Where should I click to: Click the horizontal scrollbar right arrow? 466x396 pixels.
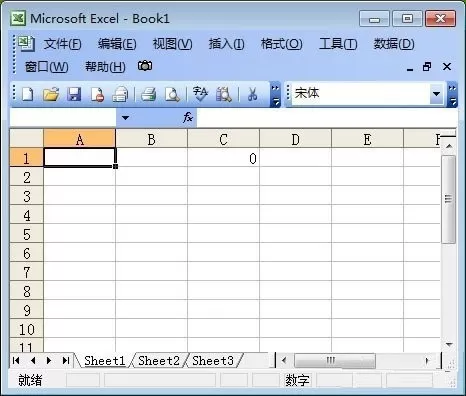click(x=427, y=360)
